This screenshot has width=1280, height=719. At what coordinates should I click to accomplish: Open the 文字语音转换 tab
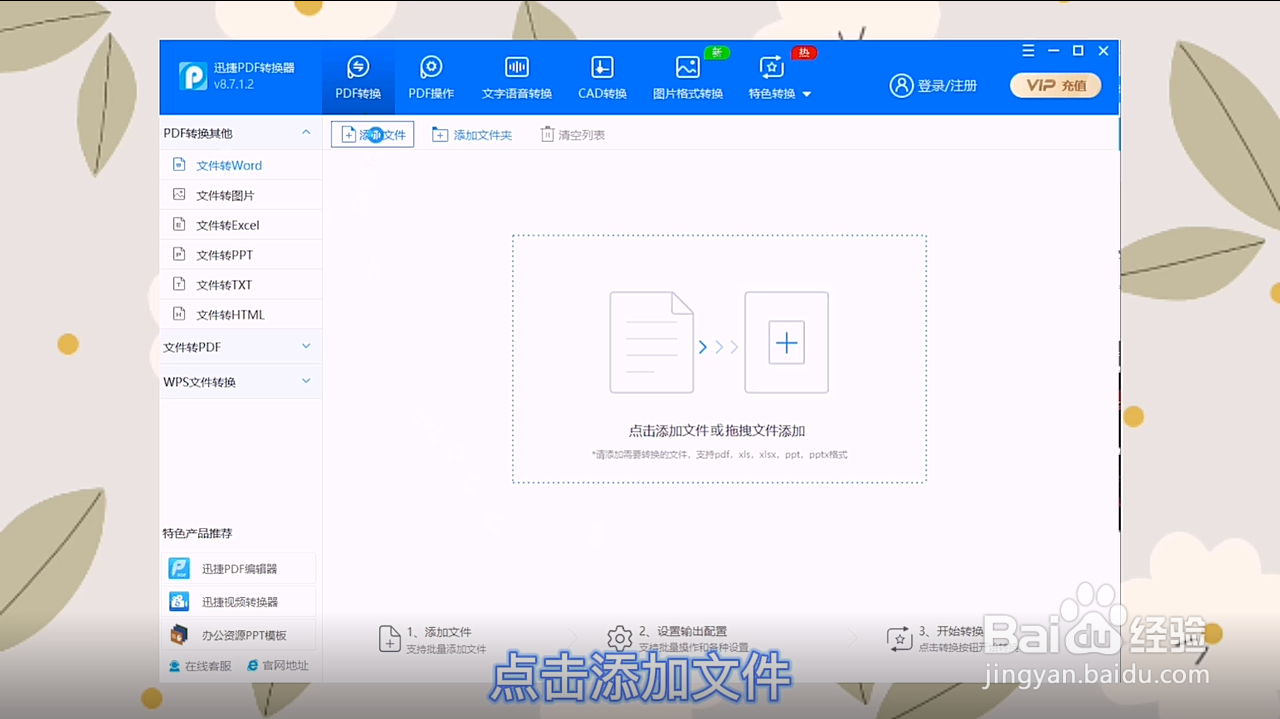(x=517, y=79)
